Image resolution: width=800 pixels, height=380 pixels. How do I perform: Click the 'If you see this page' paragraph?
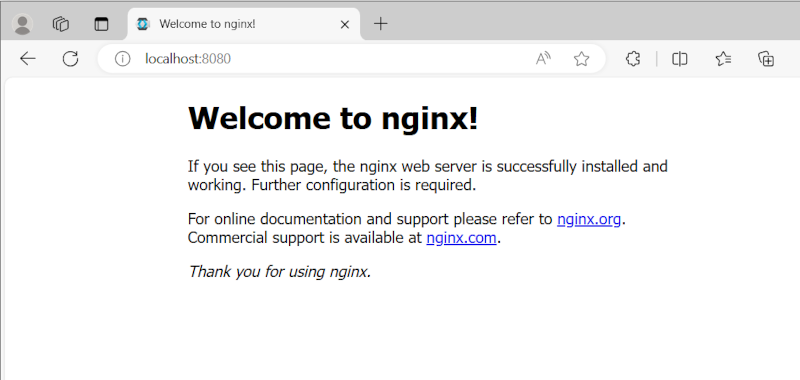coord(428,175)
